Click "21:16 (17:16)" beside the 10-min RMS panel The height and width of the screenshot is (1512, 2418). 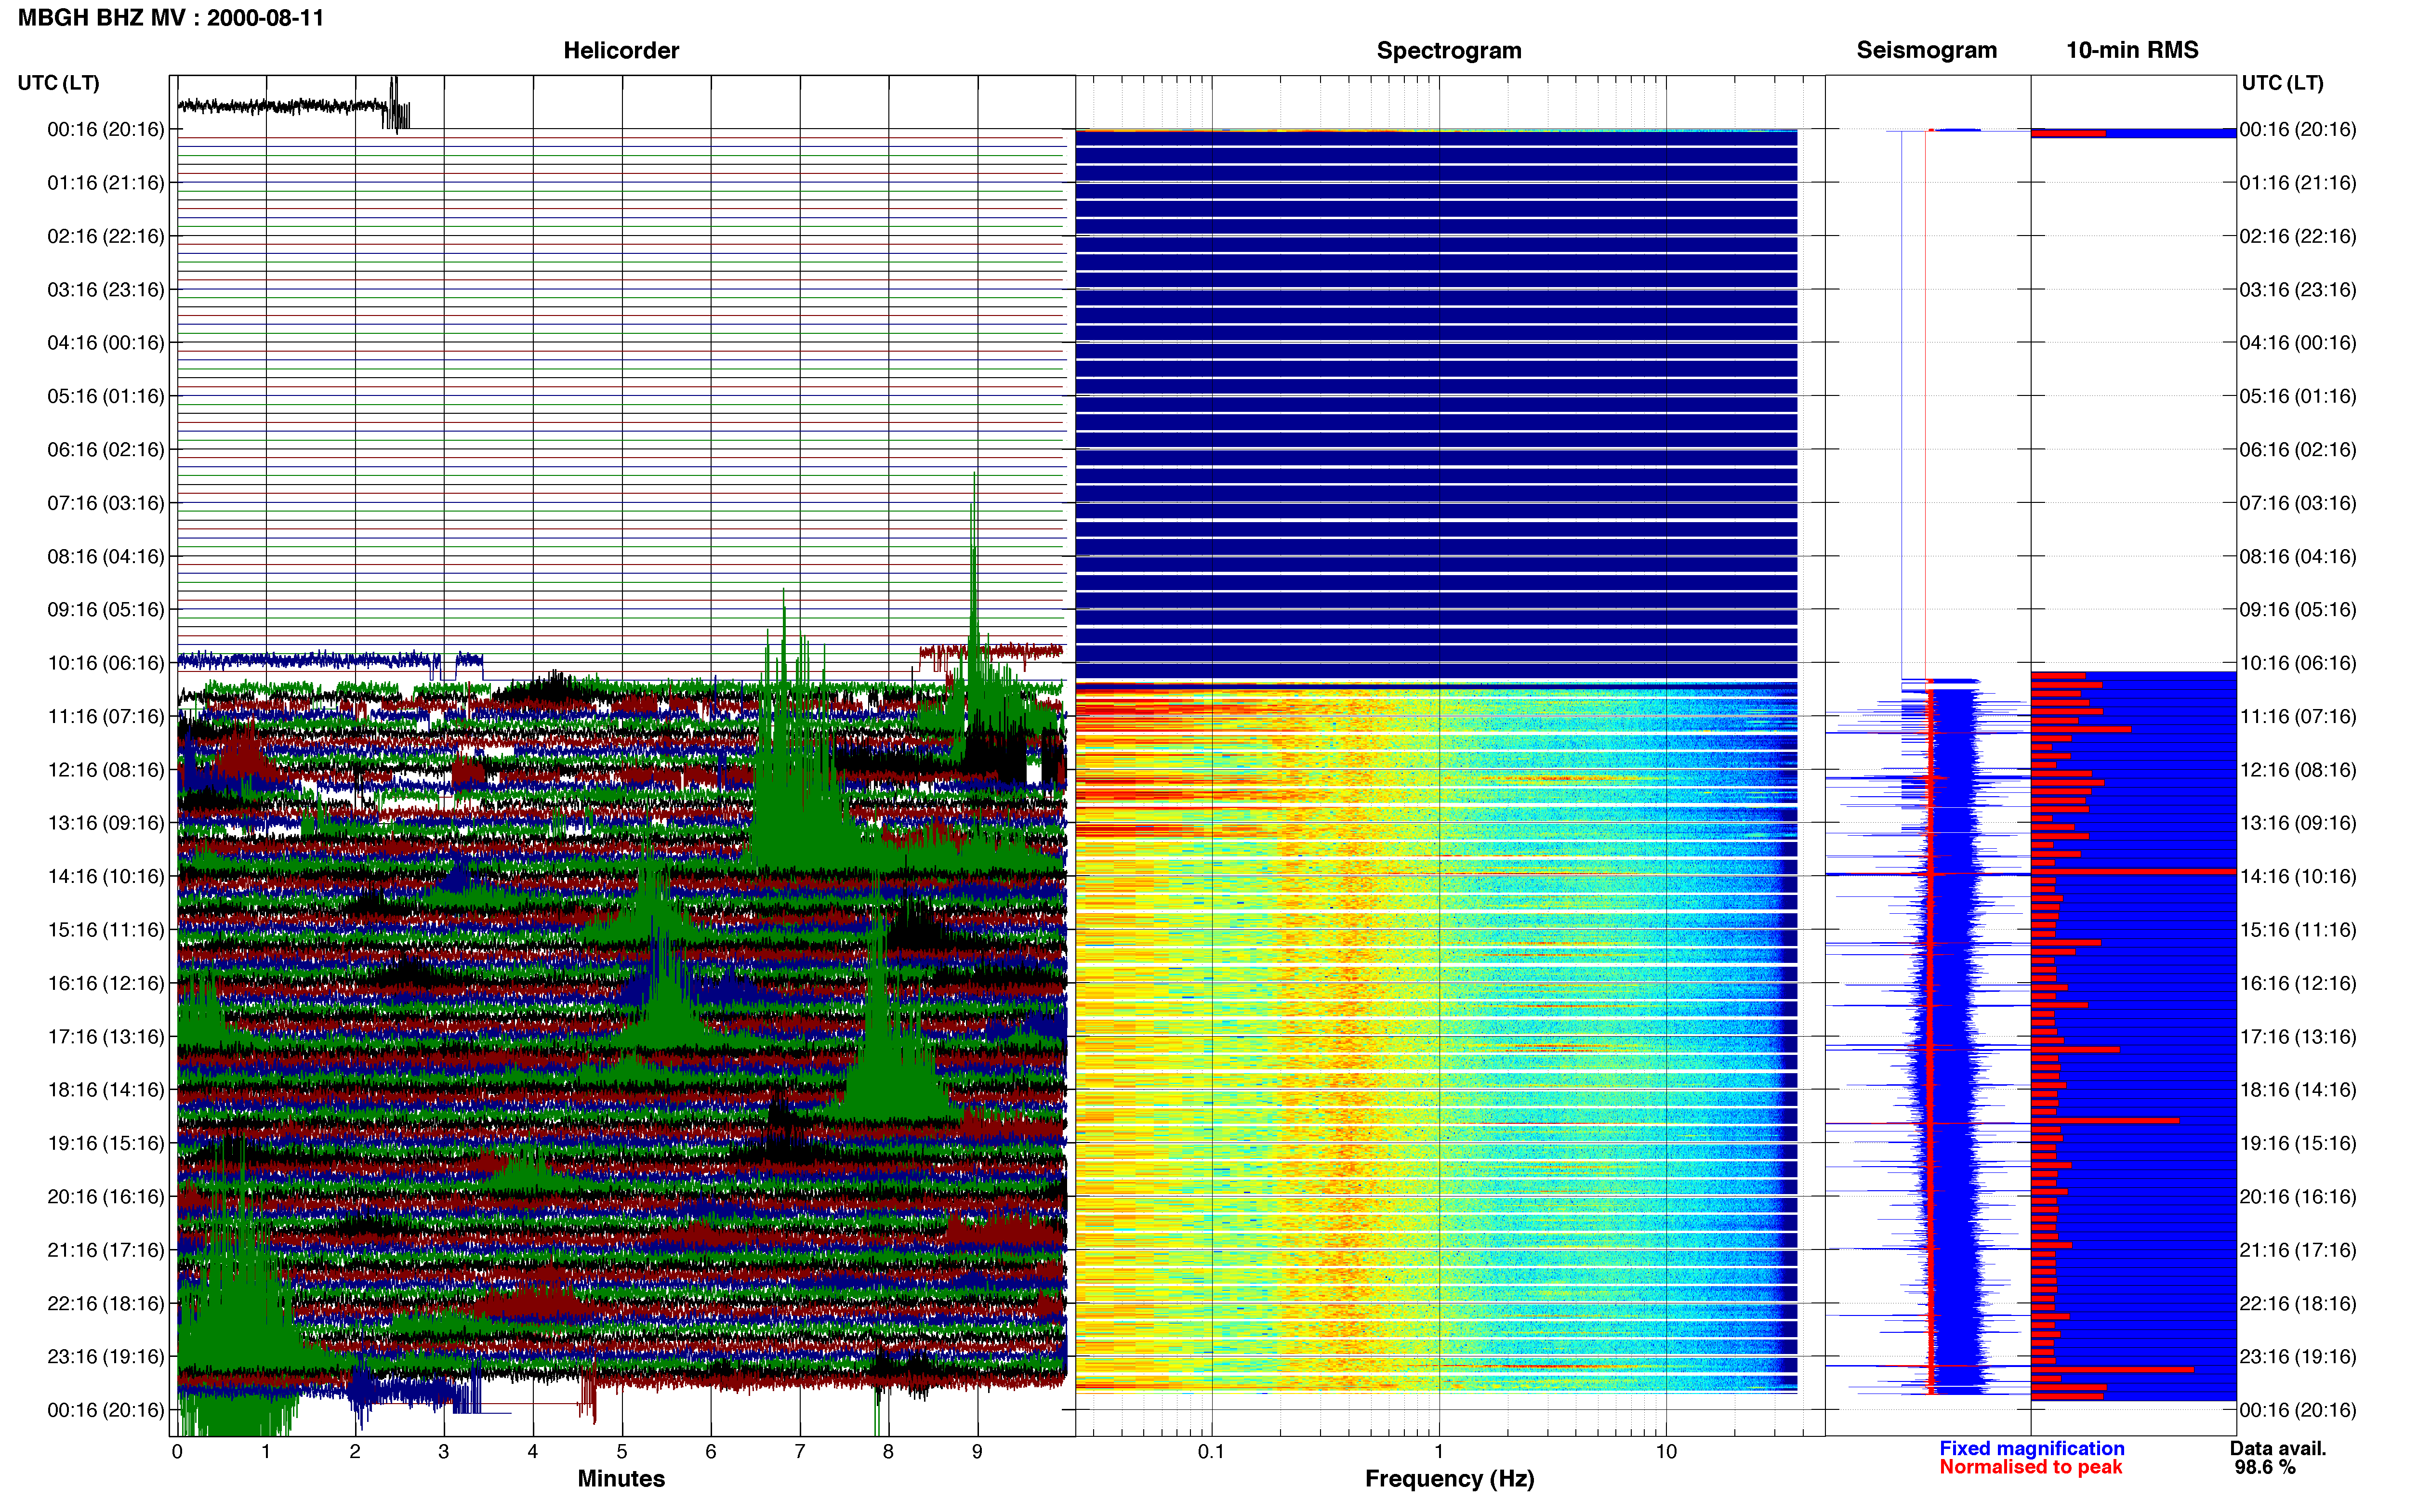[x=2298, y=1250]
